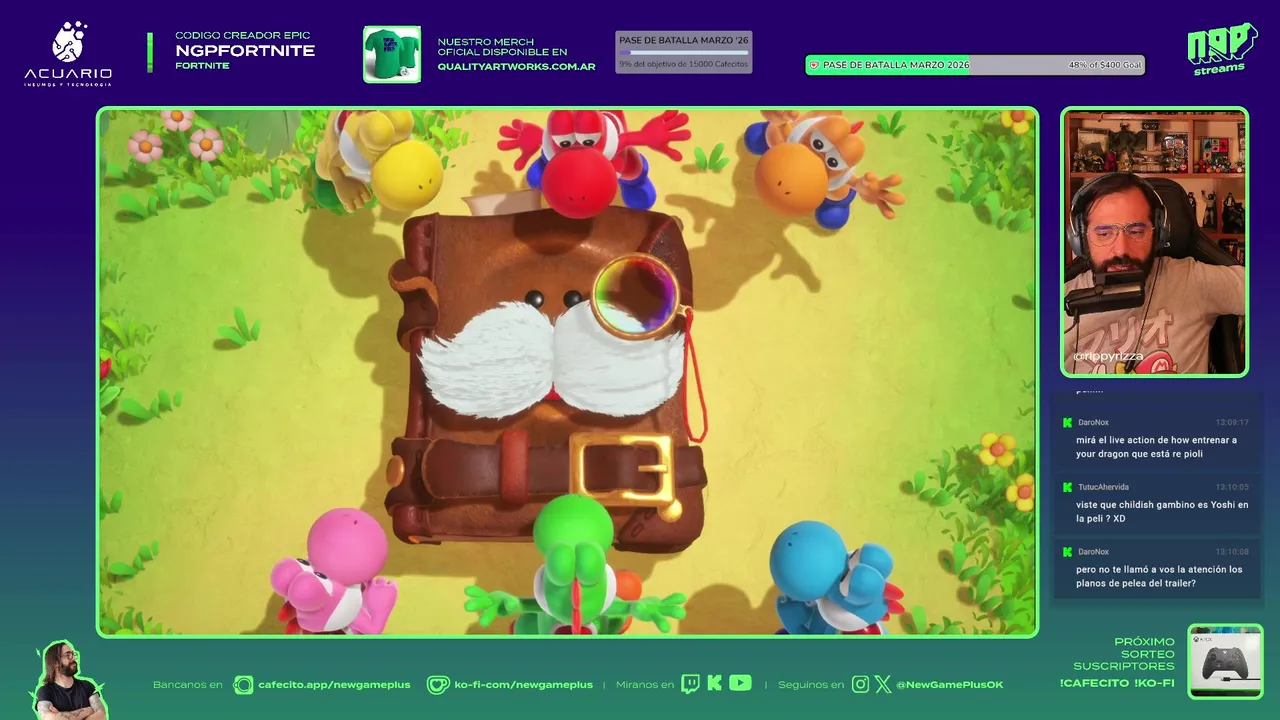This screenshot has height=720, width=1280.
Task: Open ko-fi.com/newgameplus link
Action: (x=523, y=685)
